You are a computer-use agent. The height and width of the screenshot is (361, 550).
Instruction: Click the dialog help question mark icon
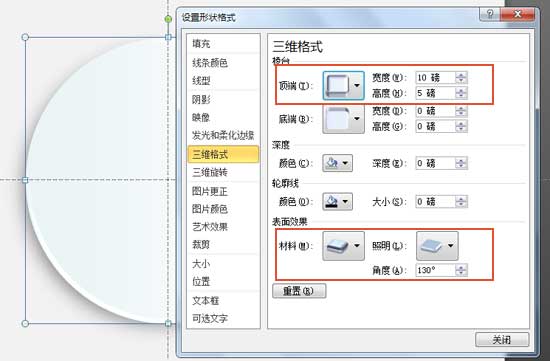click(490, 14)
